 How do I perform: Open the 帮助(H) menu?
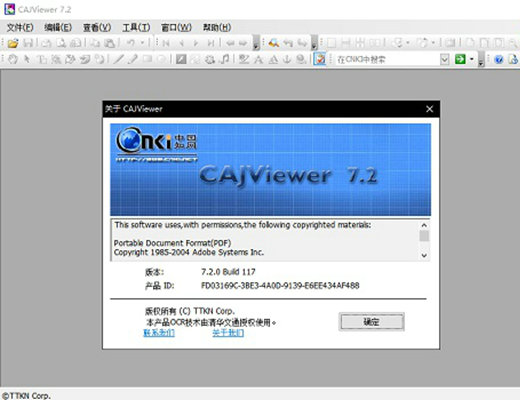(x=217, y=27)
